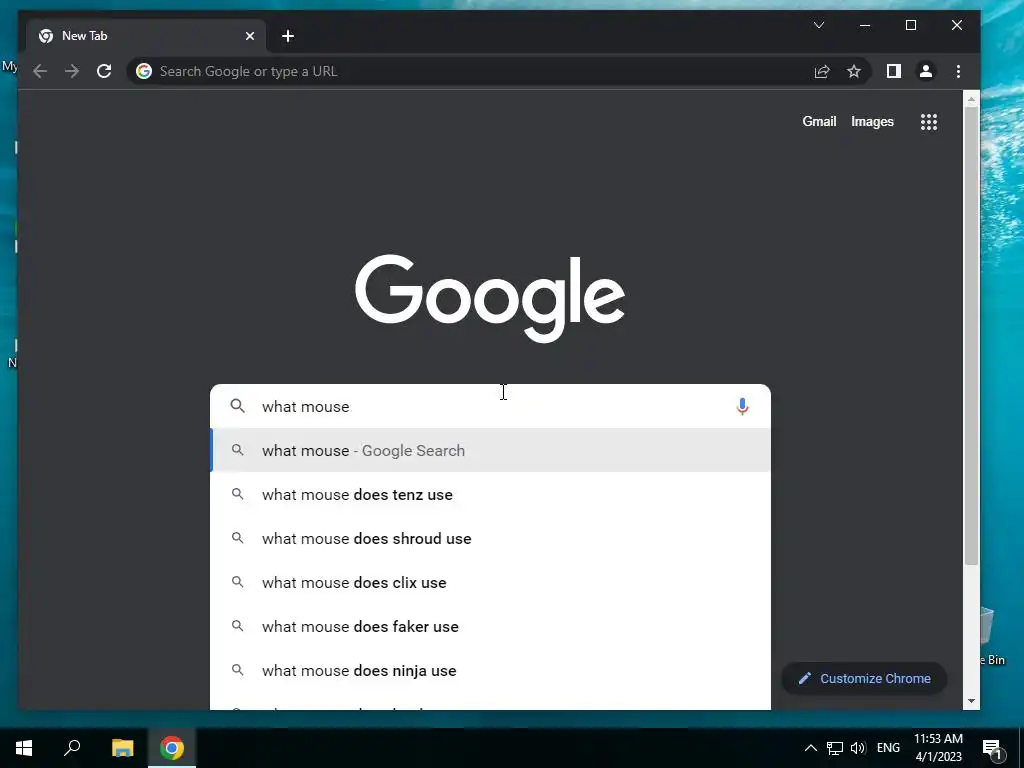This screenshot has height=768, width=1024.
Task: Open the volume tray icon
Action: pyautogui.click(x=858, y=748)
